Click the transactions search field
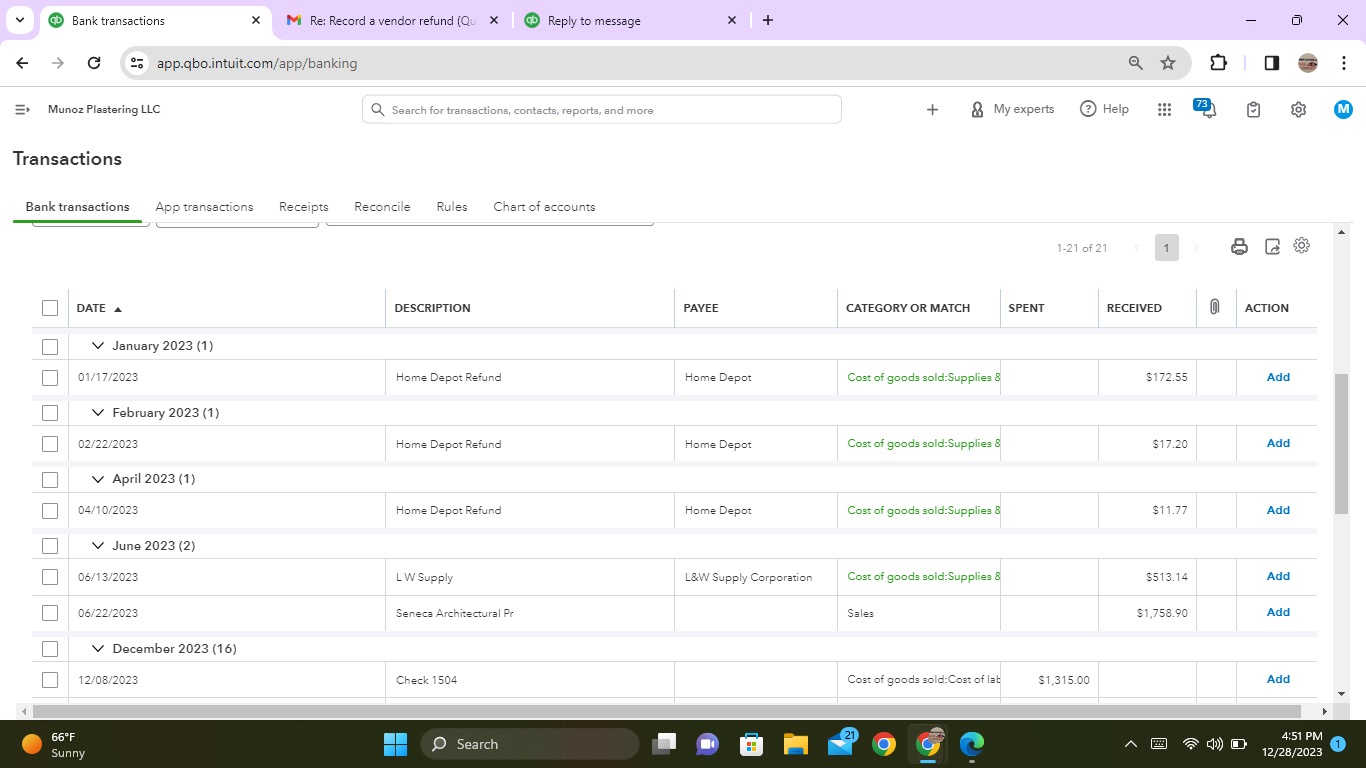The width and height of the screenshot is (1366, 768). pyautogui.click(x=600, y=109)
